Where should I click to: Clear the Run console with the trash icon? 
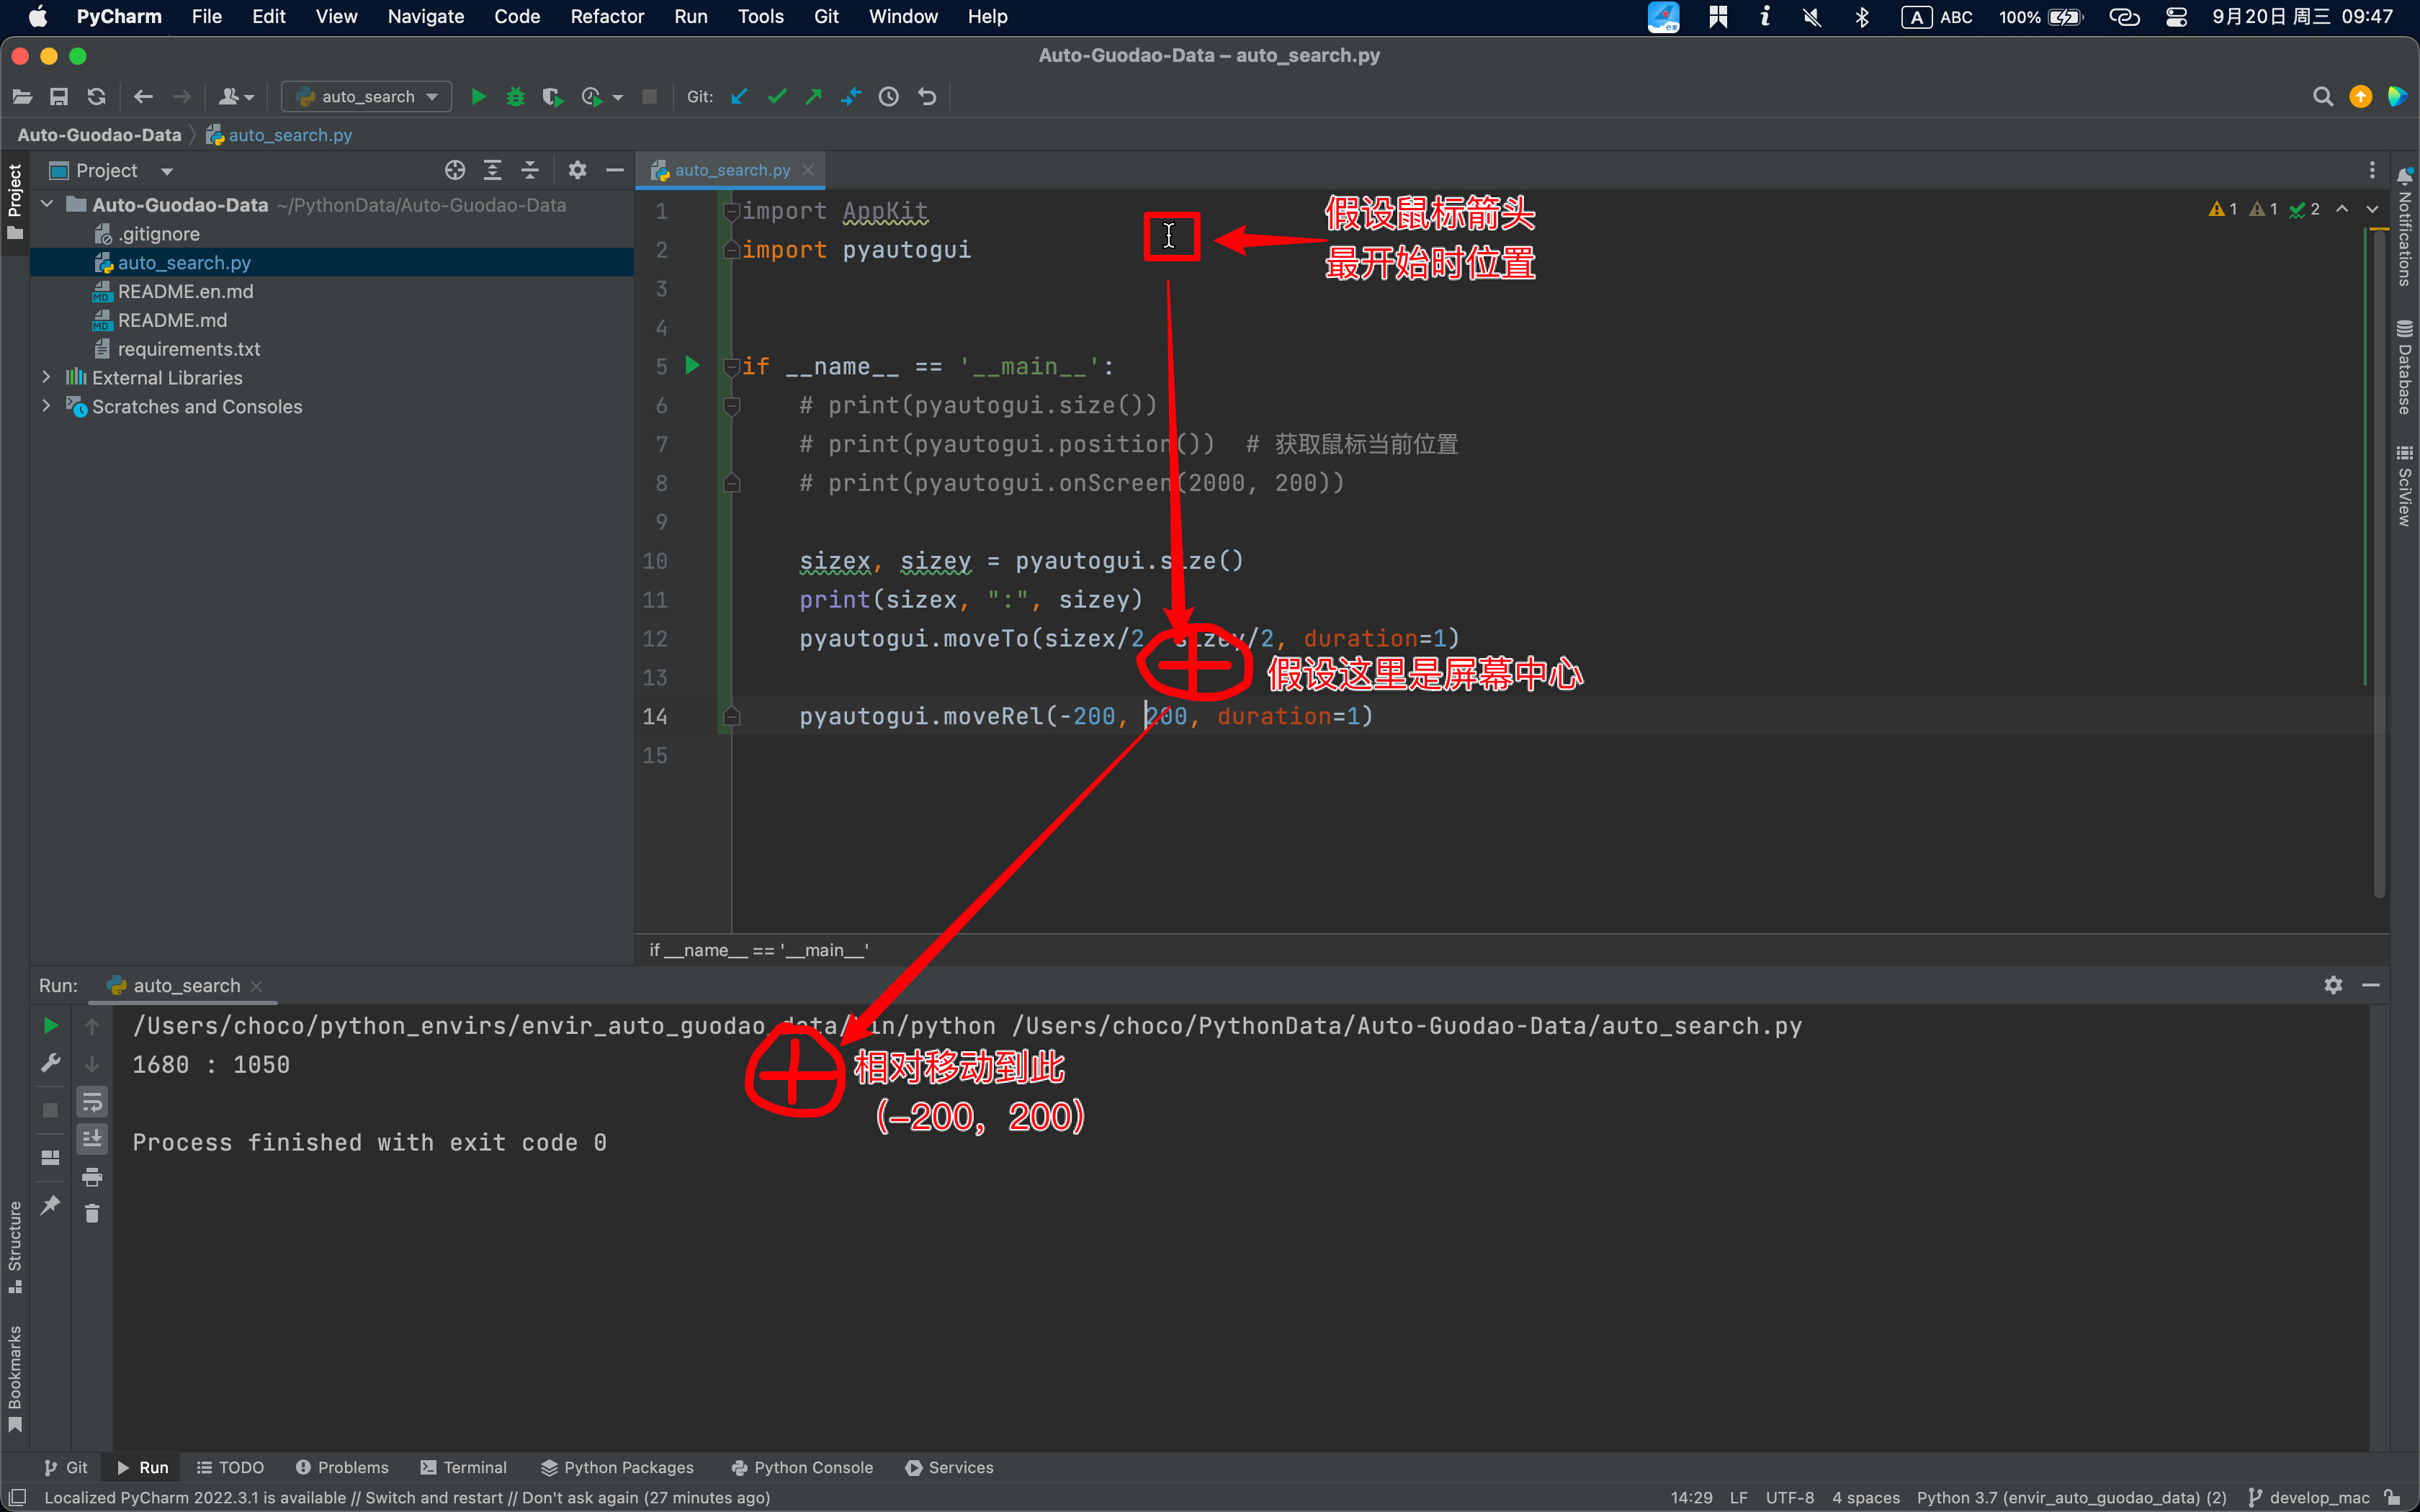[92, 1213]
